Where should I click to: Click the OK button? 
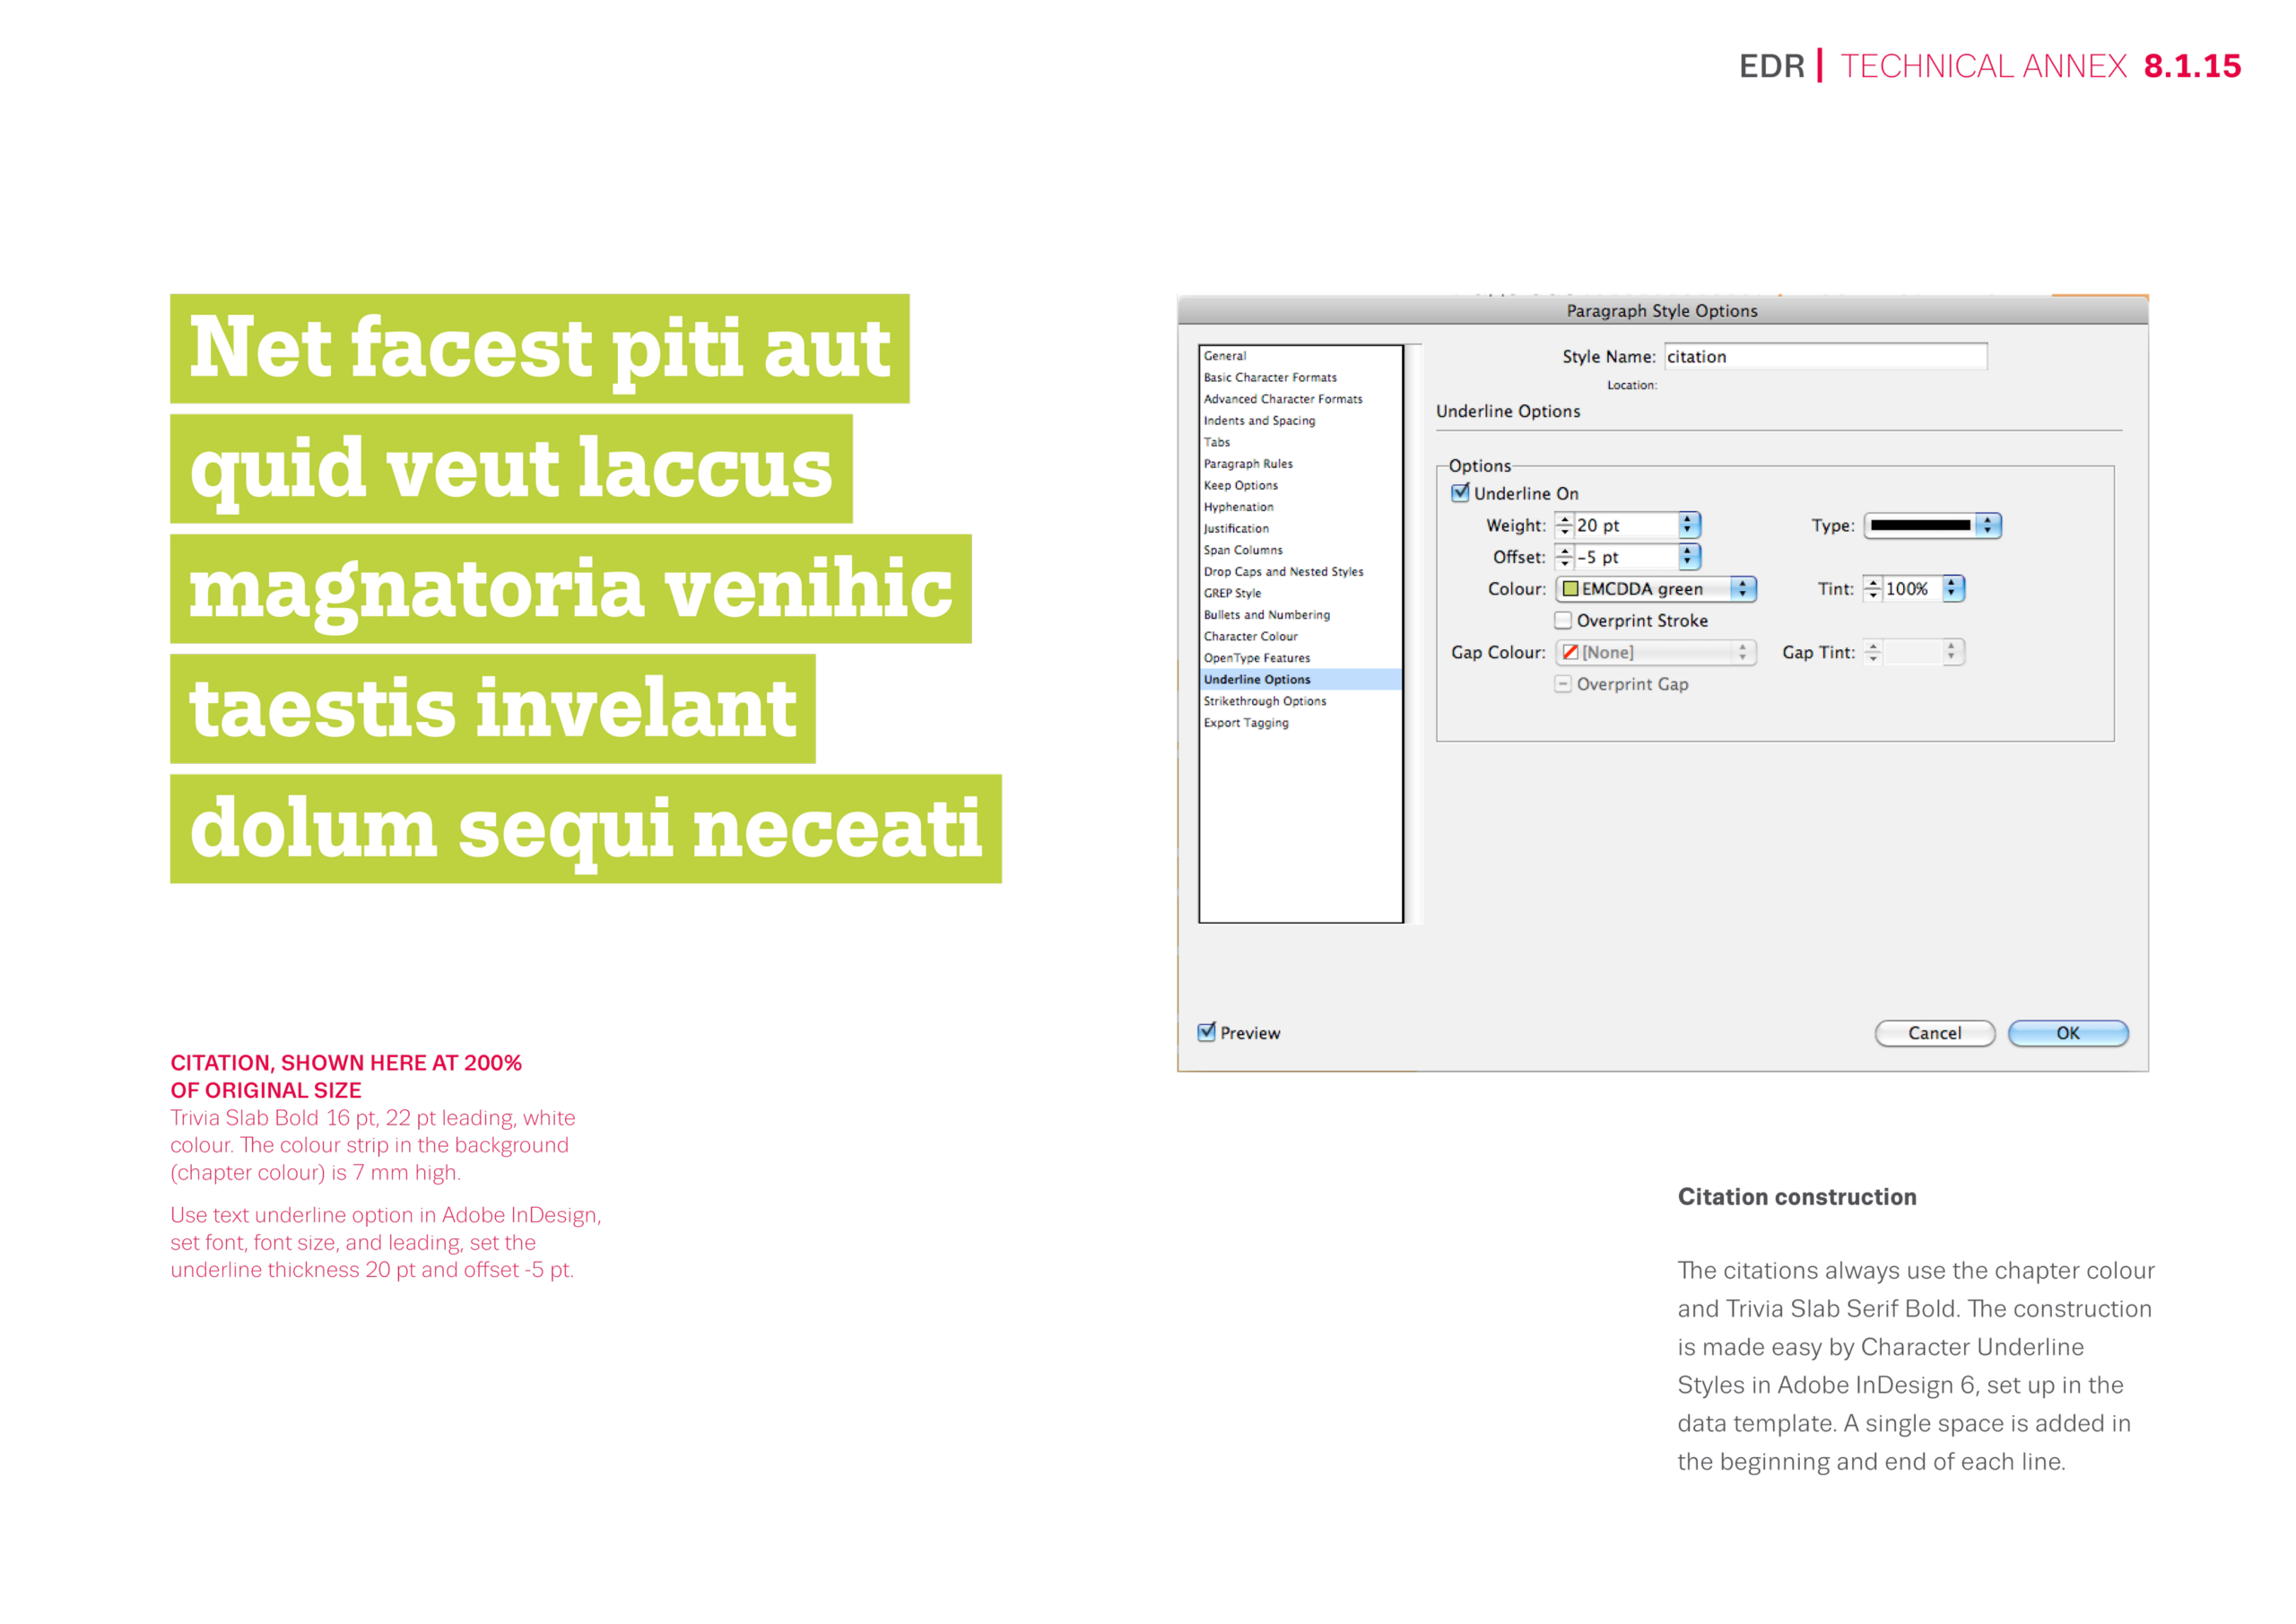tap(2067, 1033)
